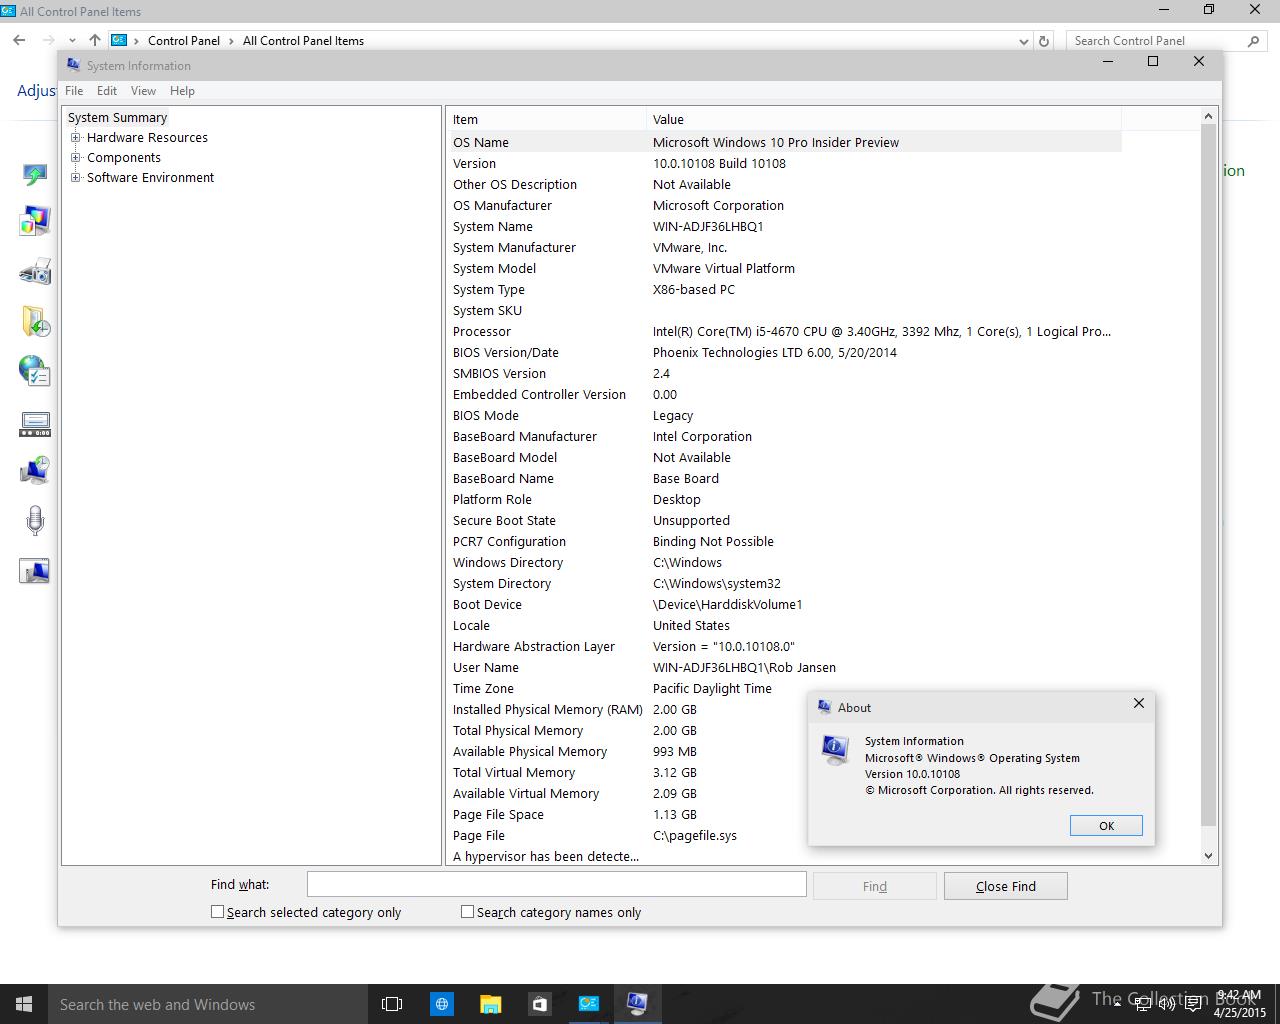Select the BIOS Mode row

click(784, 415)
